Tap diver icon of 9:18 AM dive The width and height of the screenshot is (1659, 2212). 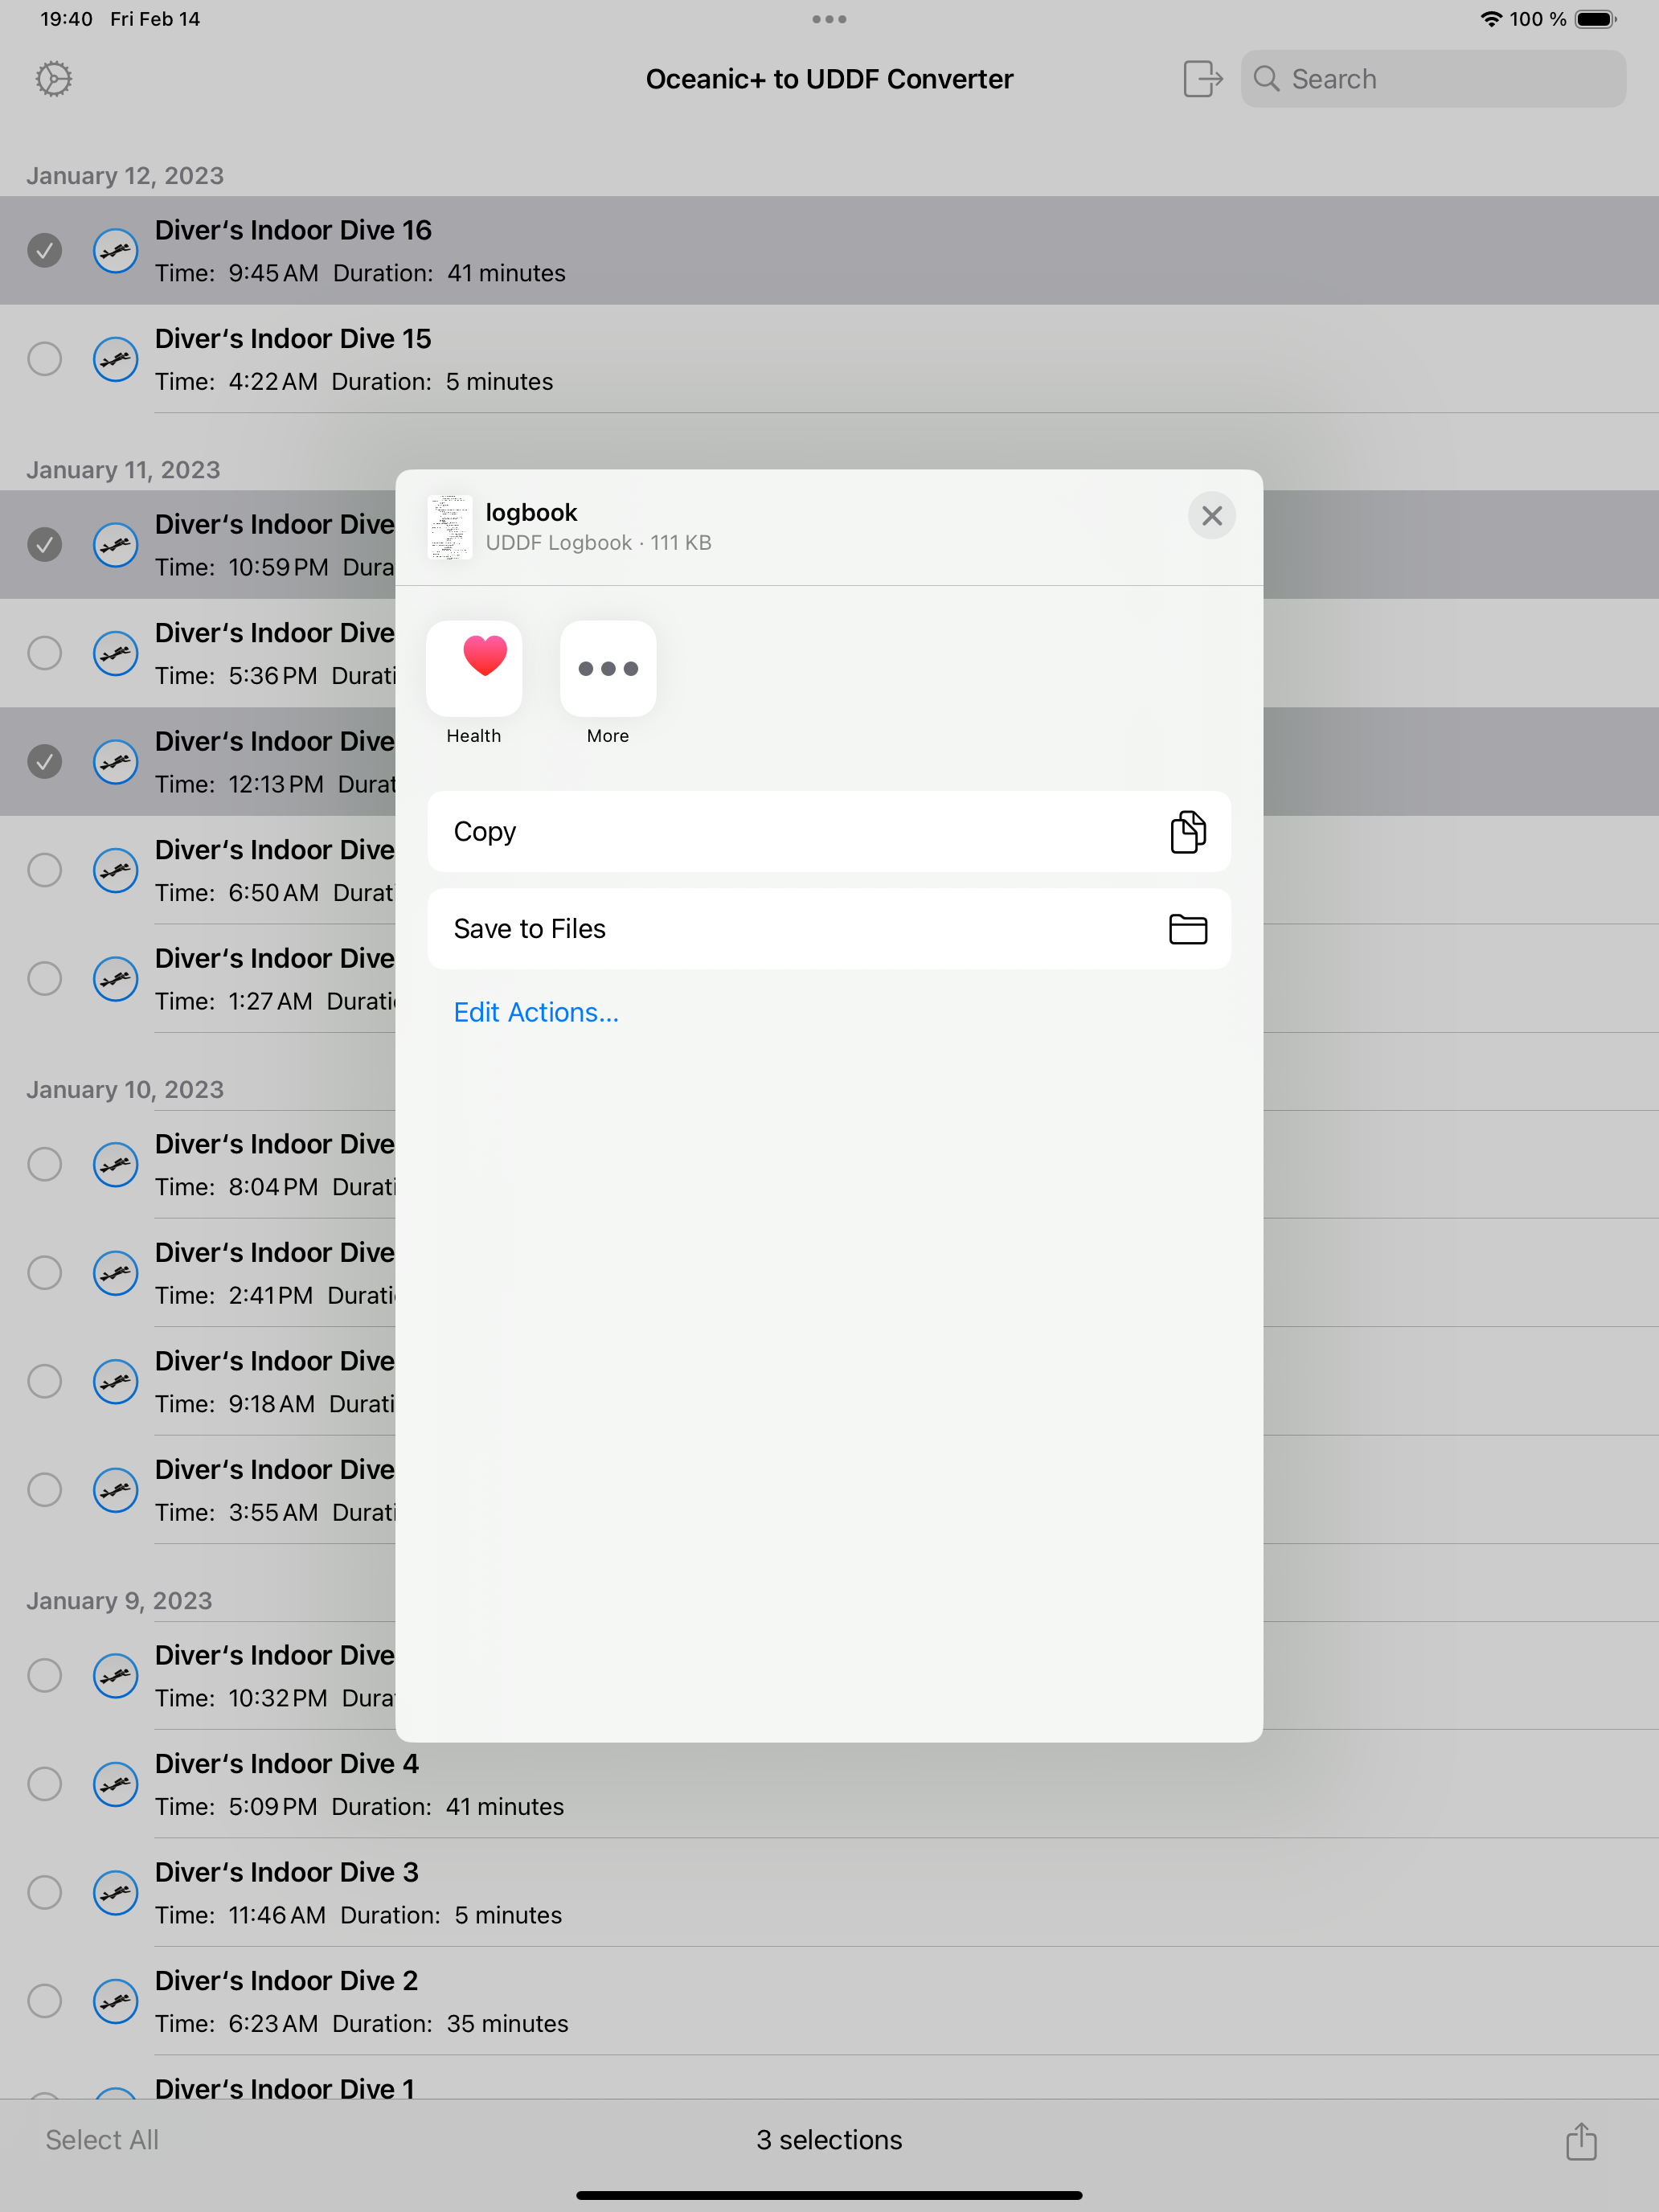(116, 1381)
